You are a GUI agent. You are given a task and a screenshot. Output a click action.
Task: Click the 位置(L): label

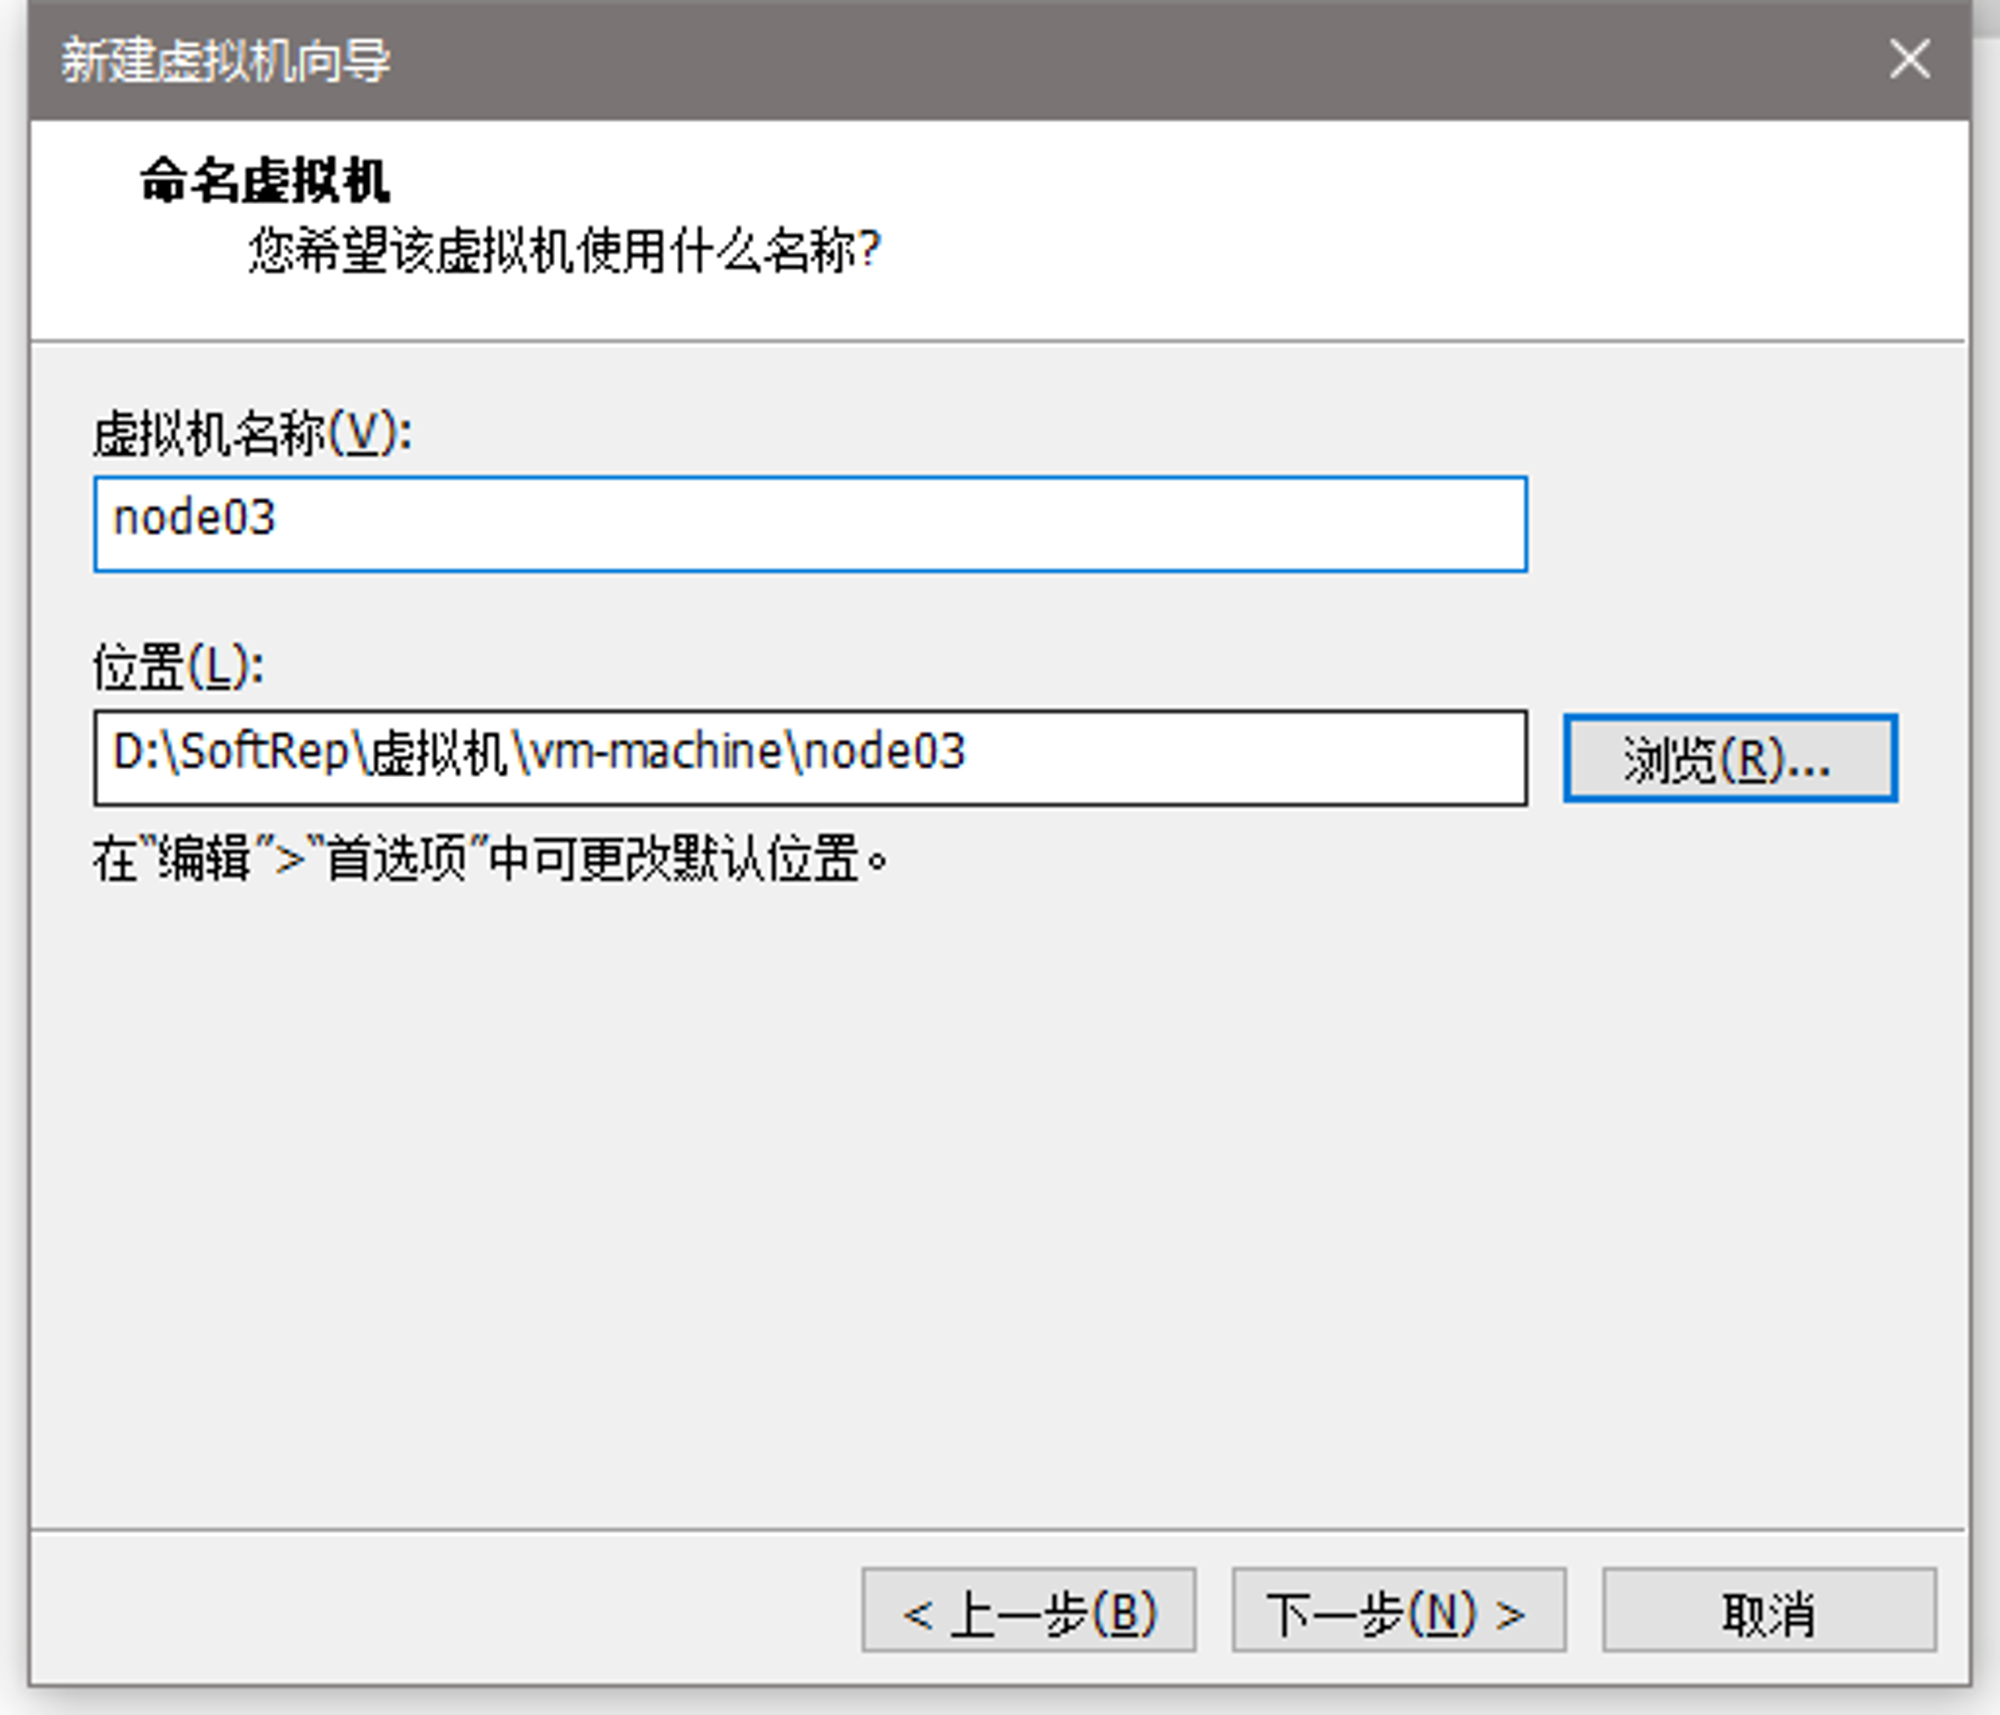pyautogui.click(x=178, y=666)
